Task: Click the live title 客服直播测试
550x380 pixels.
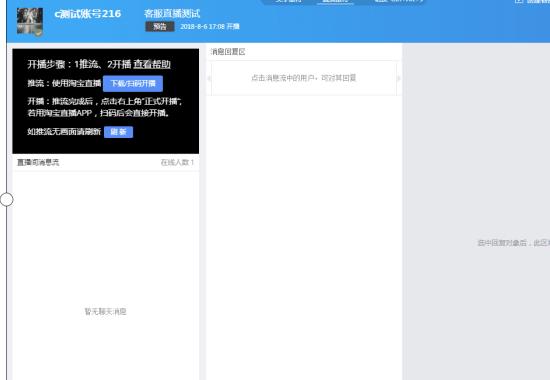Action: click(x=172, y=14)
